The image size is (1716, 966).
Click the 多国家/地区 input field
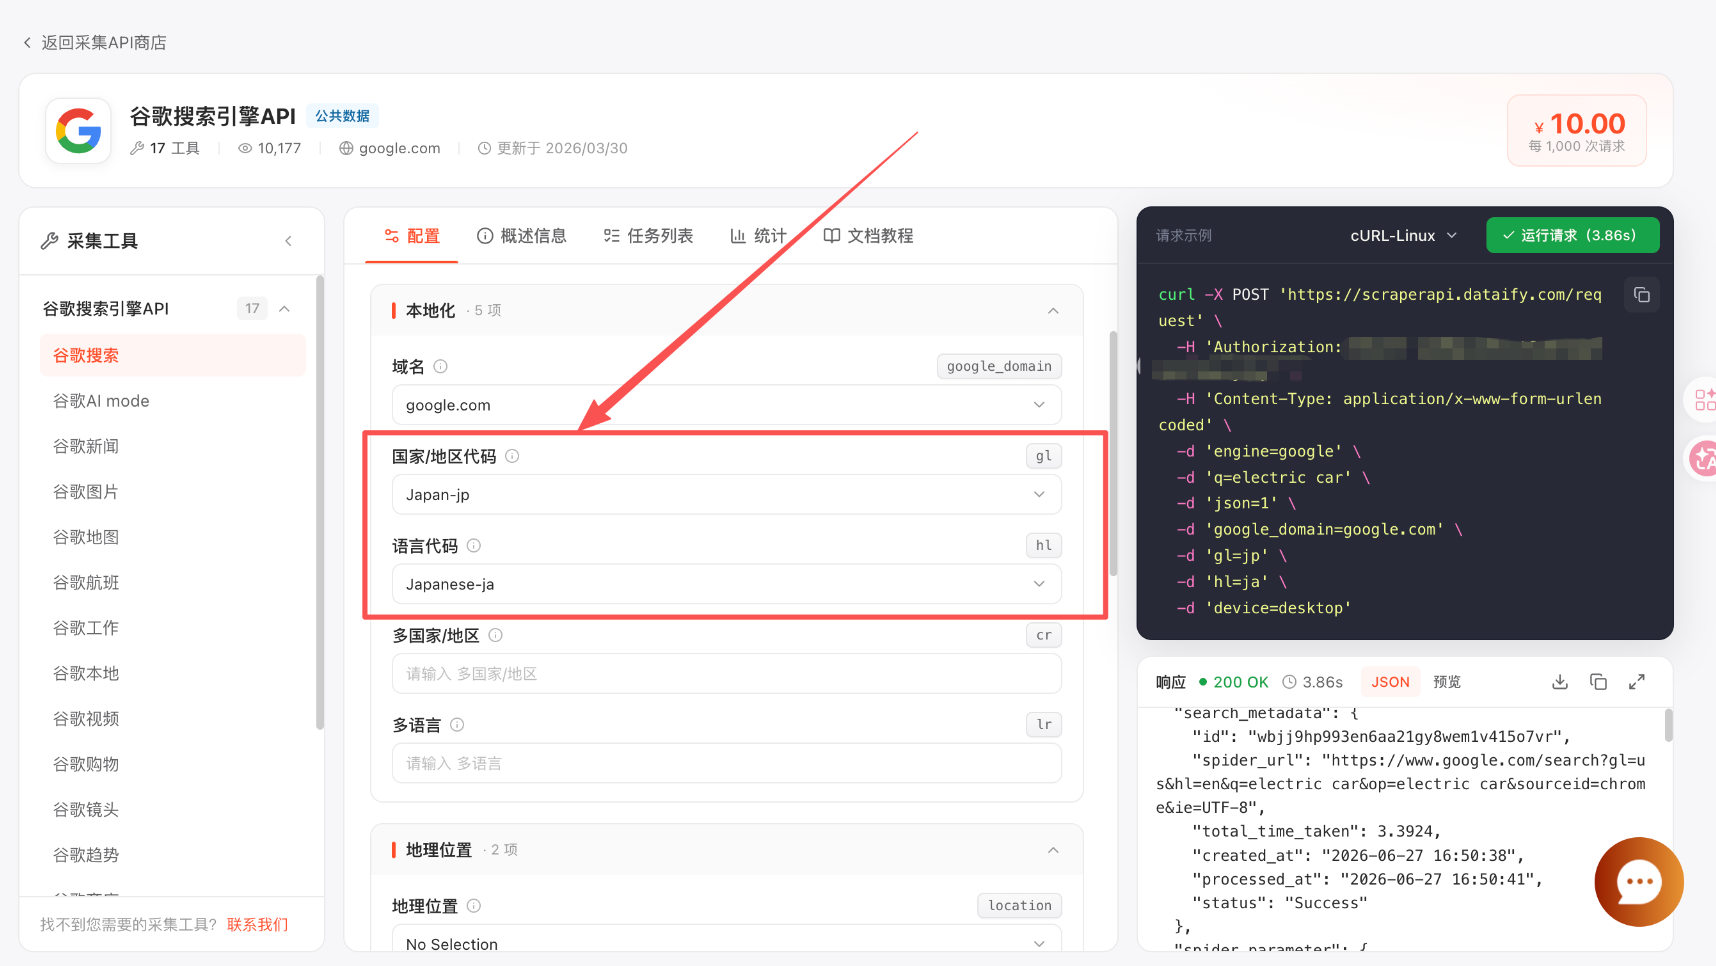(x=726, y=674)
